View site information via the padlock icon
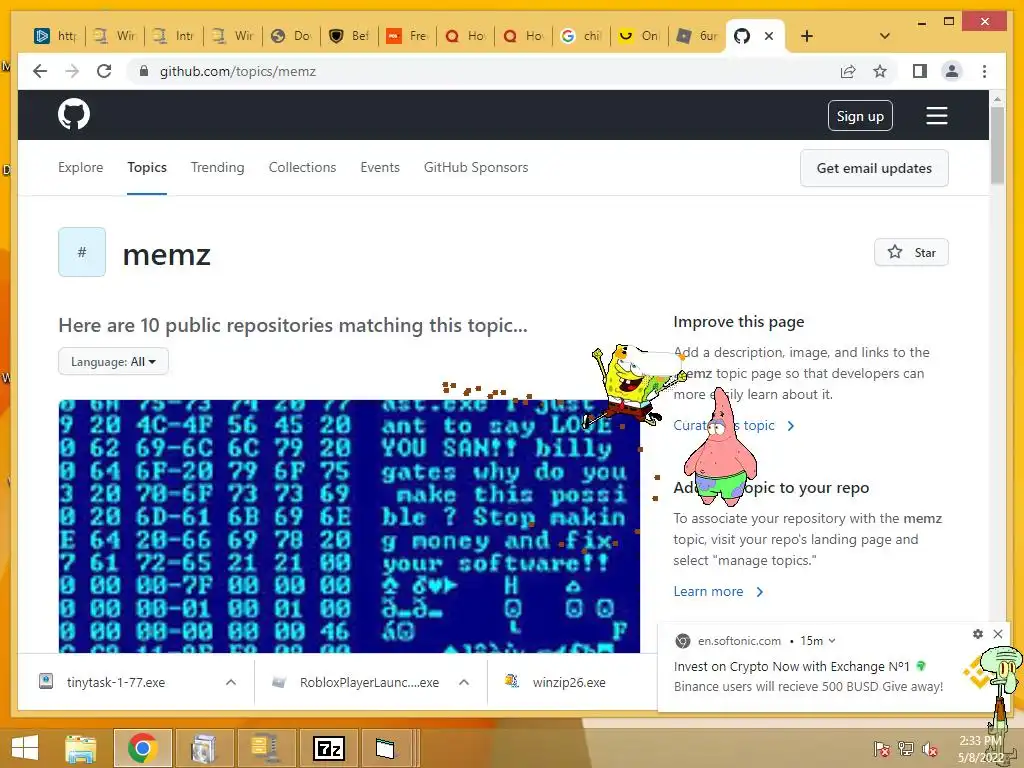 [144, 71]
